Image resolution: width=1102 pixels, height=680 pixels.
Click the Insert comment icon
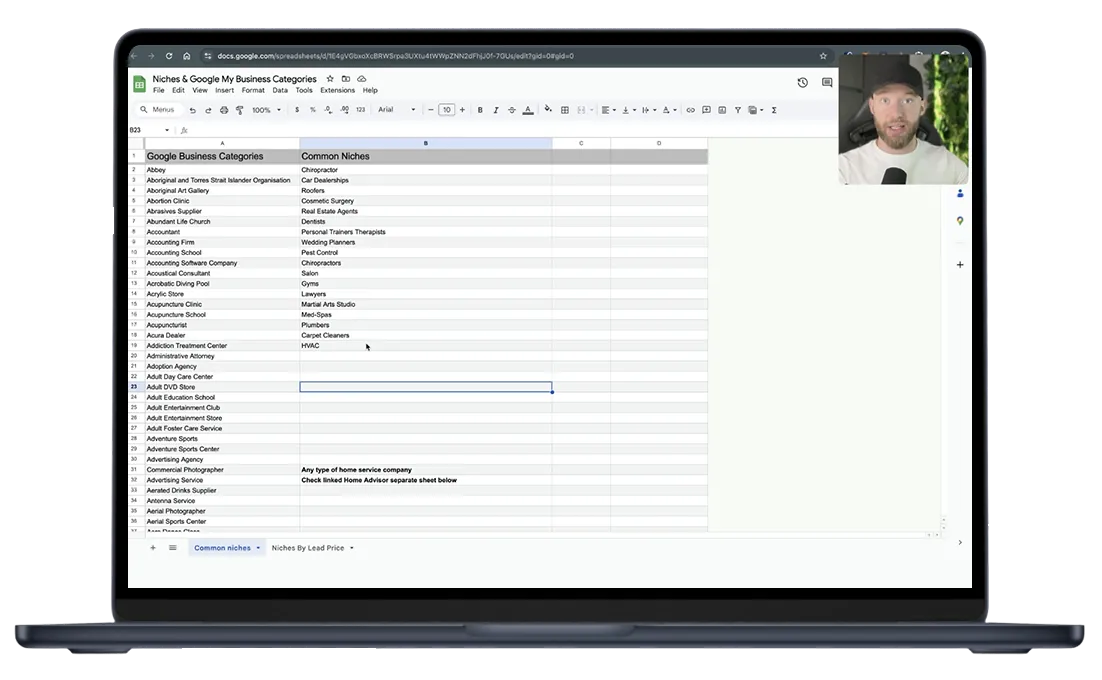click(x=706, y=110)
